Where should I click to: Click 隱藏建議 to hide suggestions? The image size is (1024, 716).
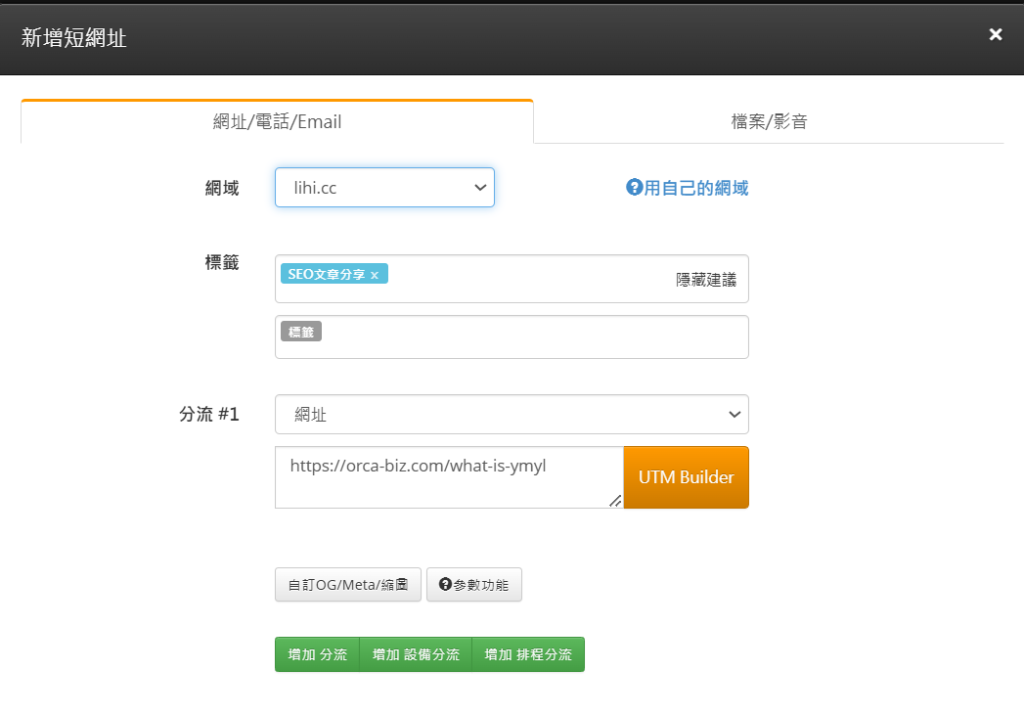[706, 280]
